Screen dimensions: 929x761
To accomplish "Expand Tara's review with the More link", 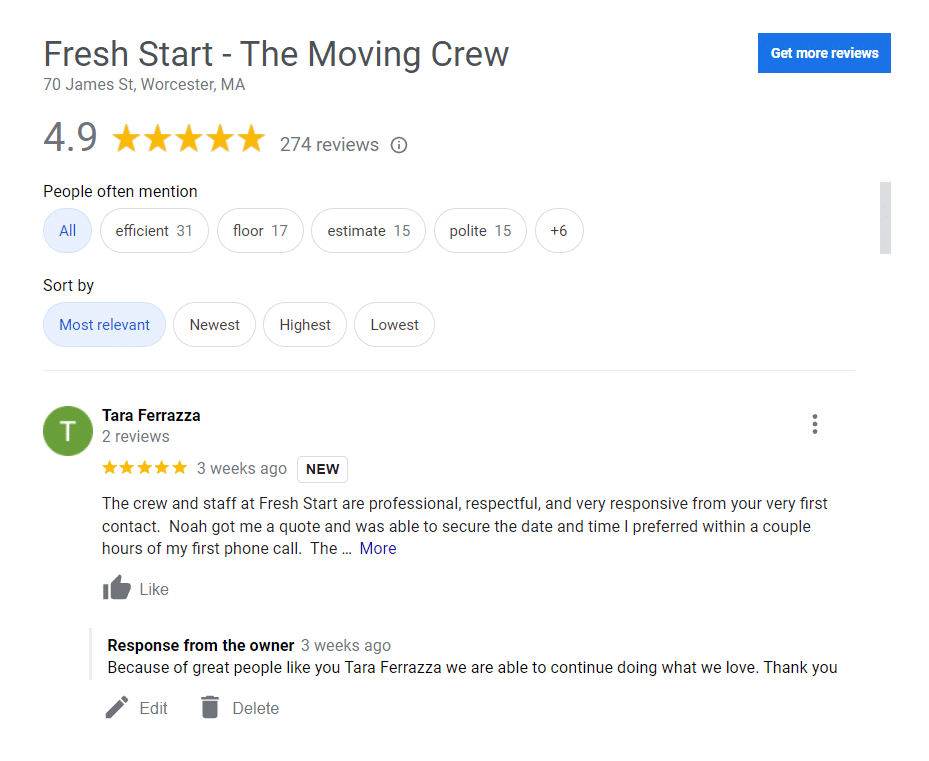I will coord(378,548).
